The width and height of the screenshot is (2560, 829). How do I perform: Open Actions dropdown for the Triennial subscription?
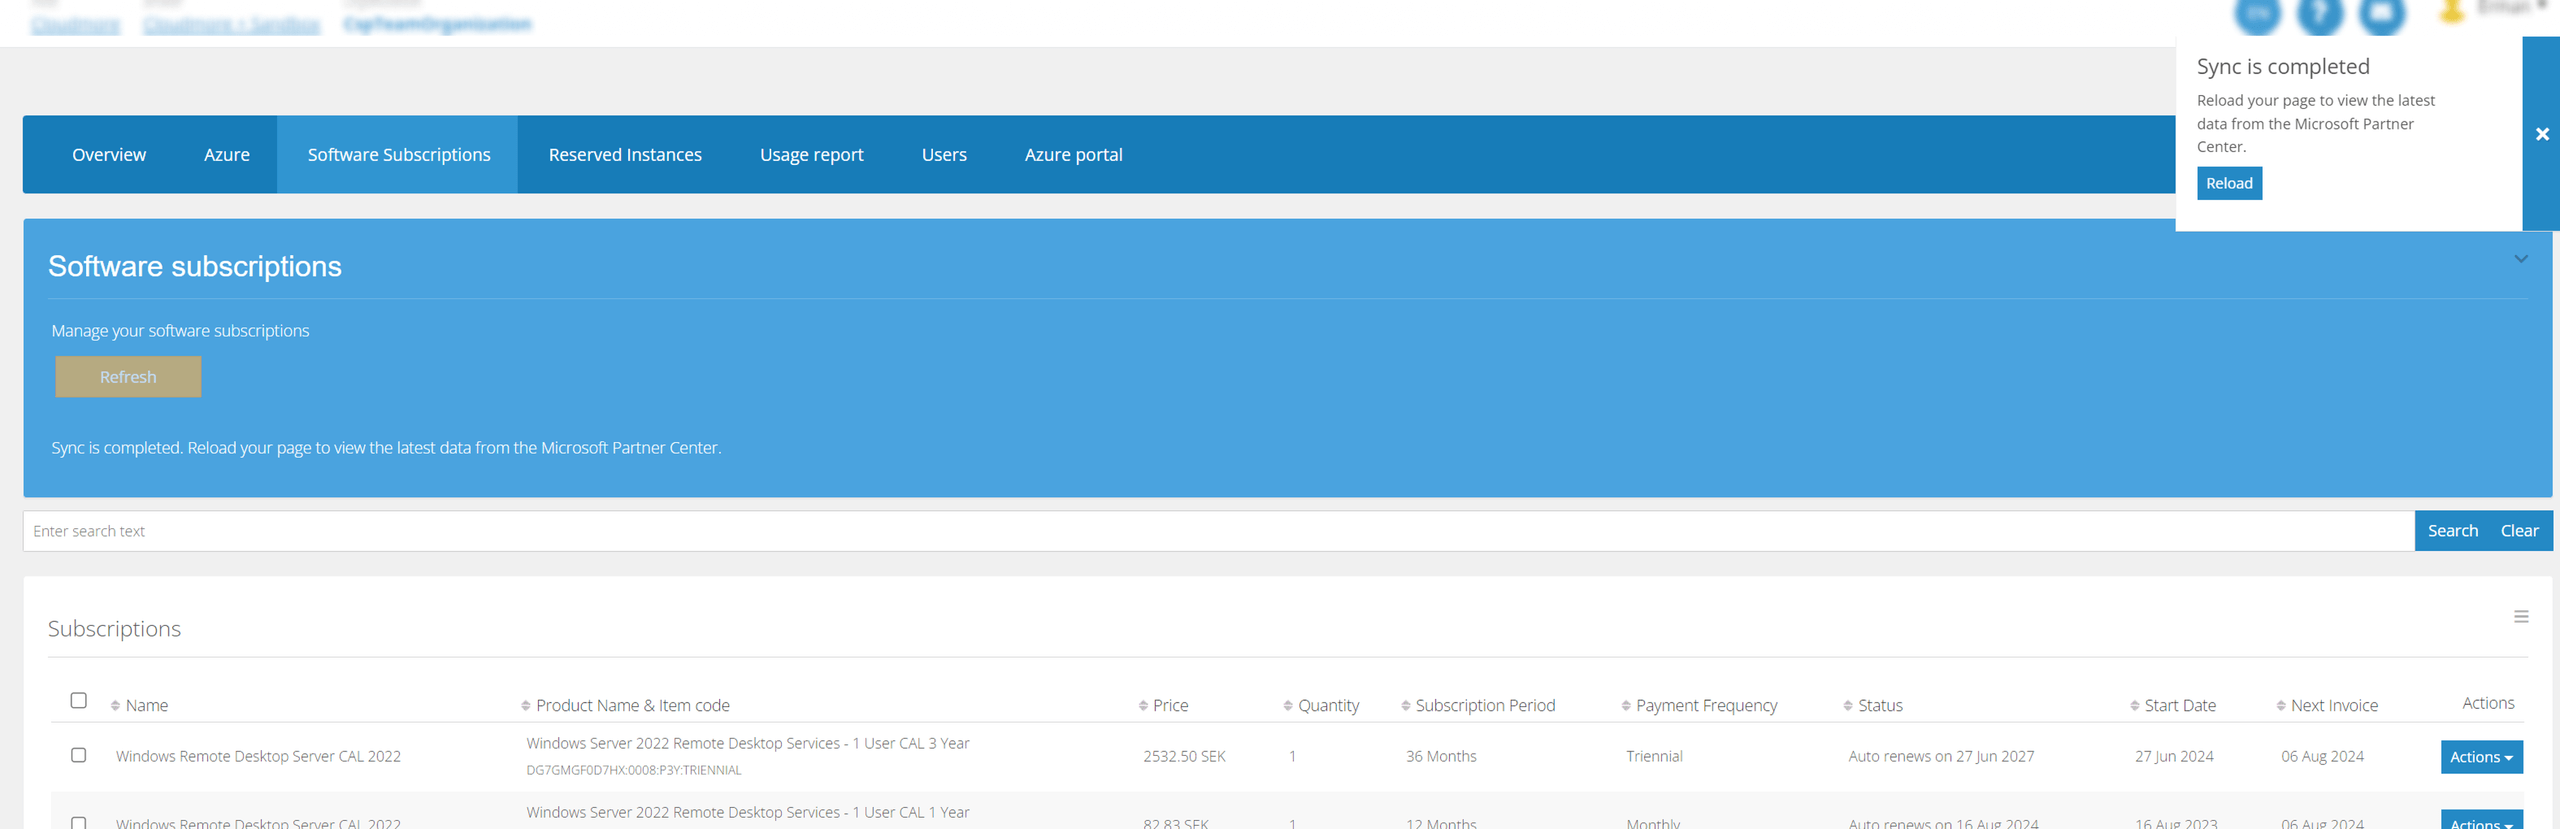pyautogui.click(x=2481, y=757)
